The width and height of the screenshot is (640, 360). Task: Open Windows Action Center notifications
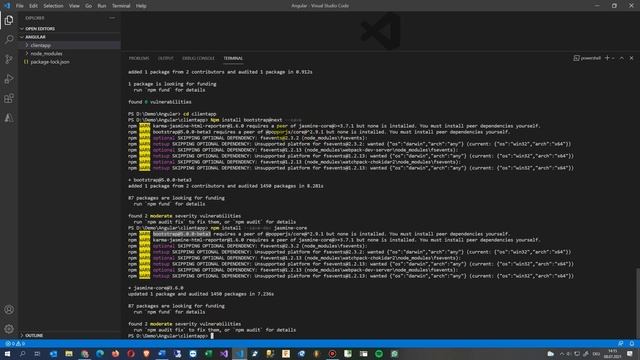630,353
